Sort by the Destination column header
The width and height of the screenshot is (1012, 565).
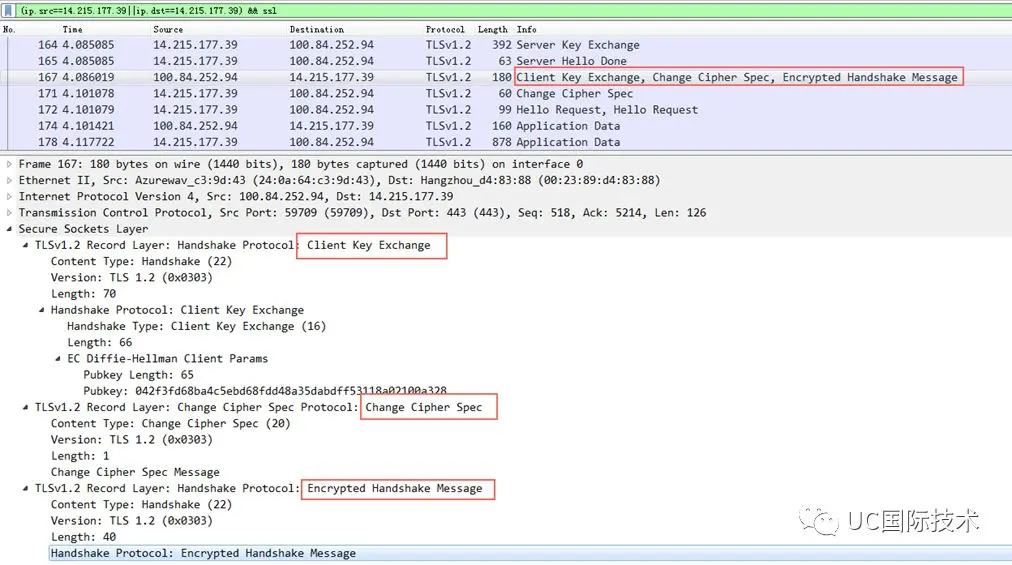pyautogui.click(x=316, y=30)
